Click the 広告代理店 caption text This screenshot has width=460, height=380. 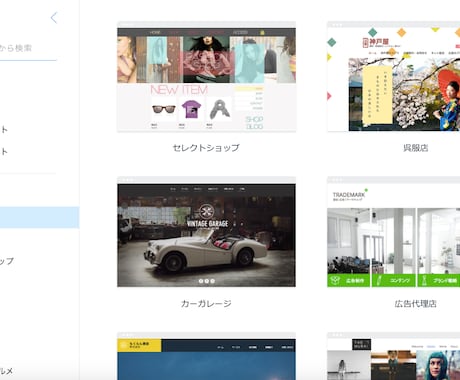(416, 303)
